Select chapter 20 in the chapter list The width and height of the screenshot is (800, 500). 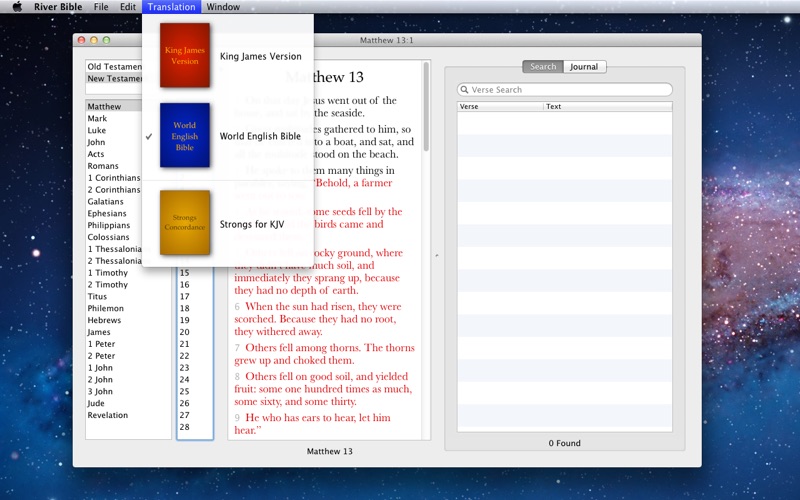(x=185, y=332)
